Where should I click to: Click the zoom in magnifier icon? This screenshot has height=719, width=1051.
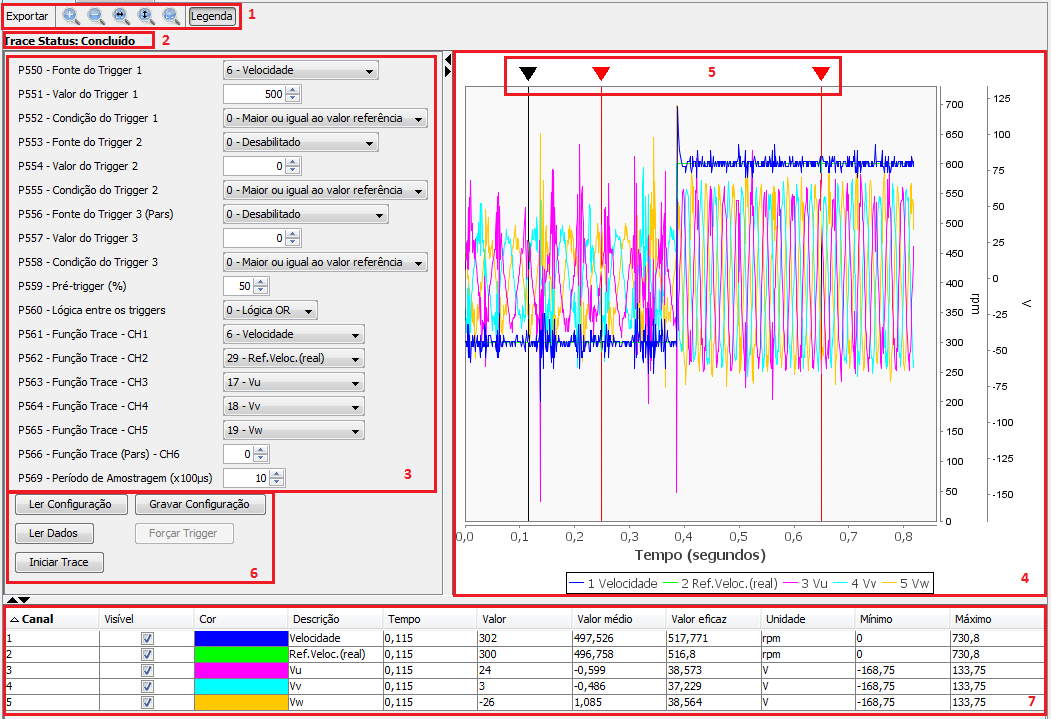tap(71, 16)
